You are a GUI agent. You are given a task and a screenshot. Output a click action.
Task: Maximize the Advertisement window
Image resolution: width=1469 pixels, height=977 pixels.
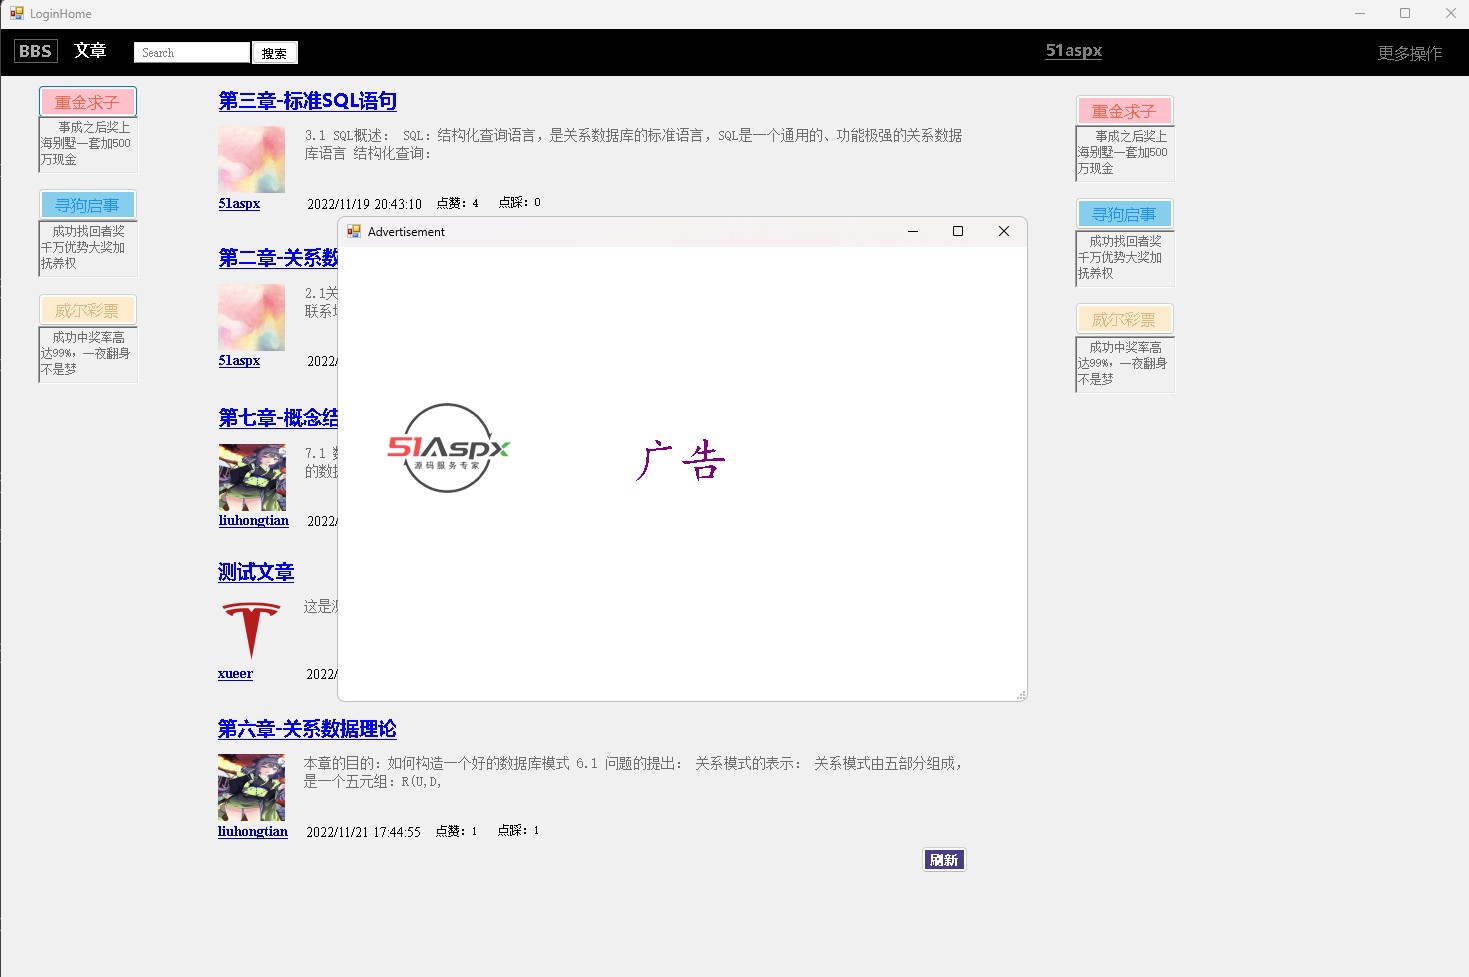tap(958, 231)
